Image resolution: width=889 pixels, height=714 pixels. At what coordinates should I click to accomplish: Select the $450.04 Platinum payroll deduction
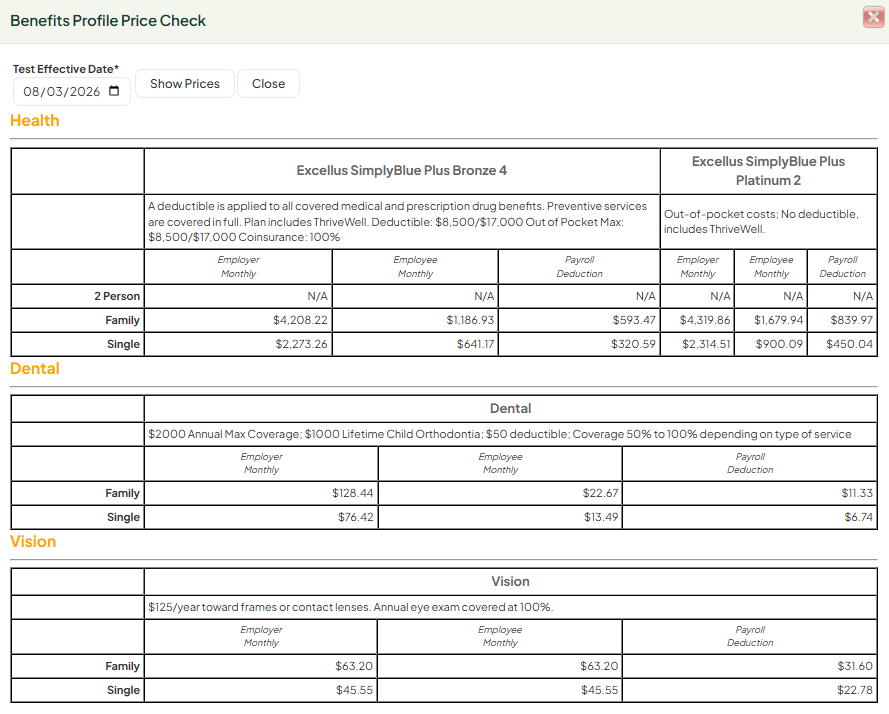pos(849,344)
